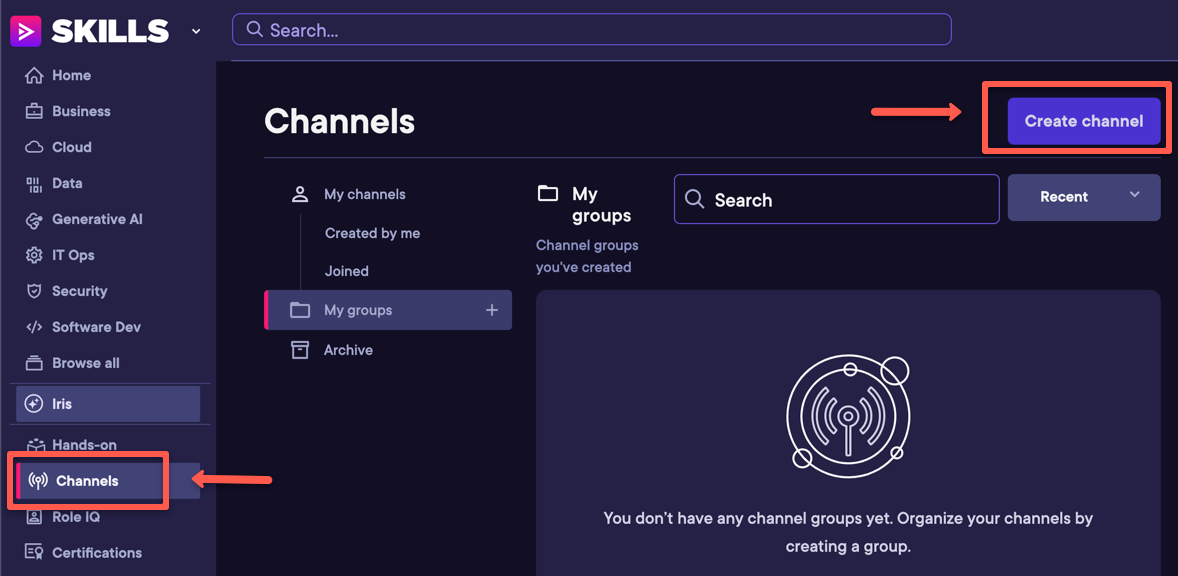Add a new group with the plus icon
Viewport: 1178px width, 576px height.
point(492,310)
